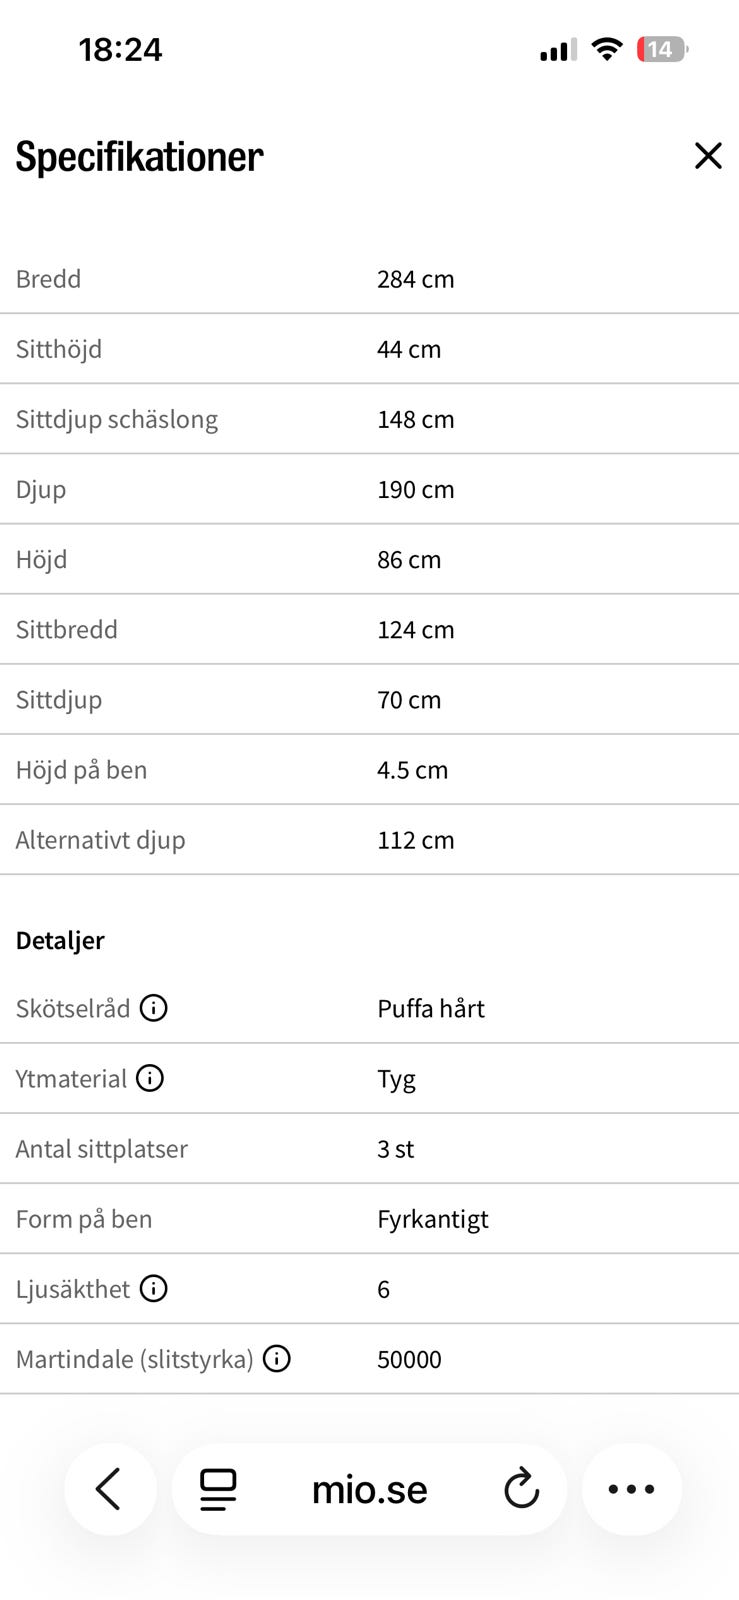This screenshot has height=1600, width=739.
Task: Tap the Detaljer section heading
Action: [60, 940]
